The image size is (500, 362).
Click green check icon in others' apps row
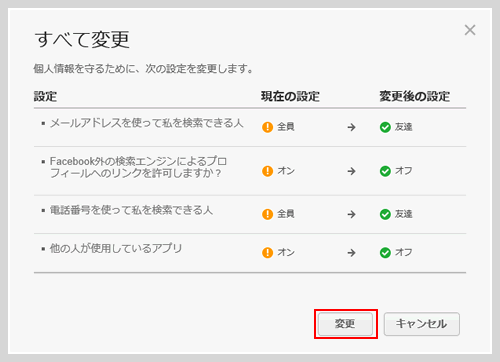[385, 253]
